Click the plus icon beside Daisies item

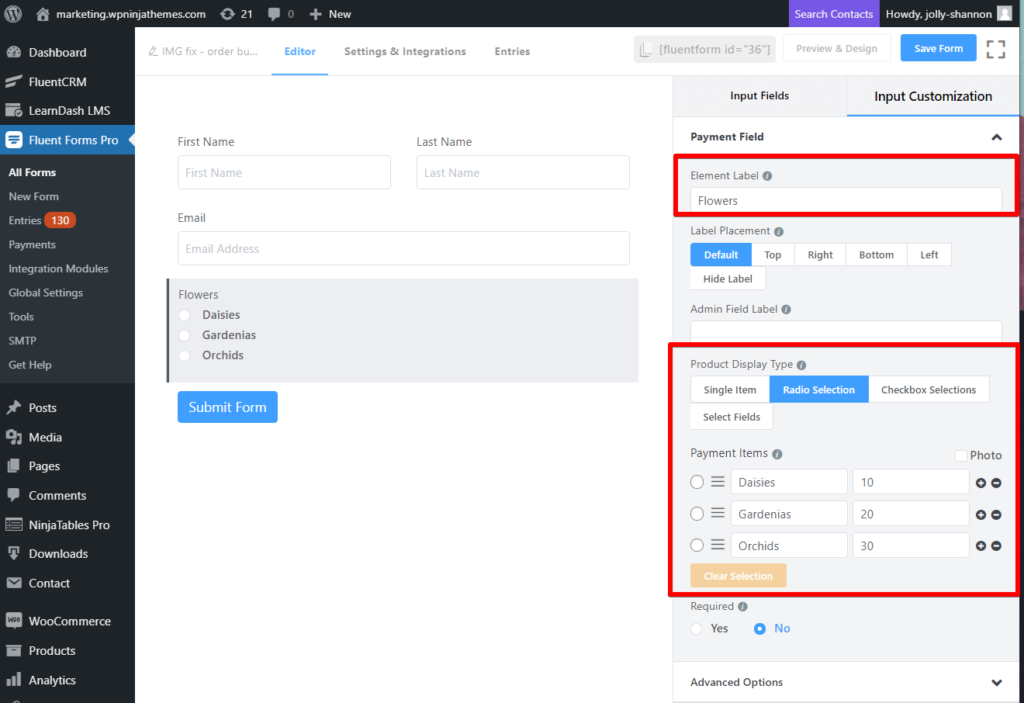980,482
